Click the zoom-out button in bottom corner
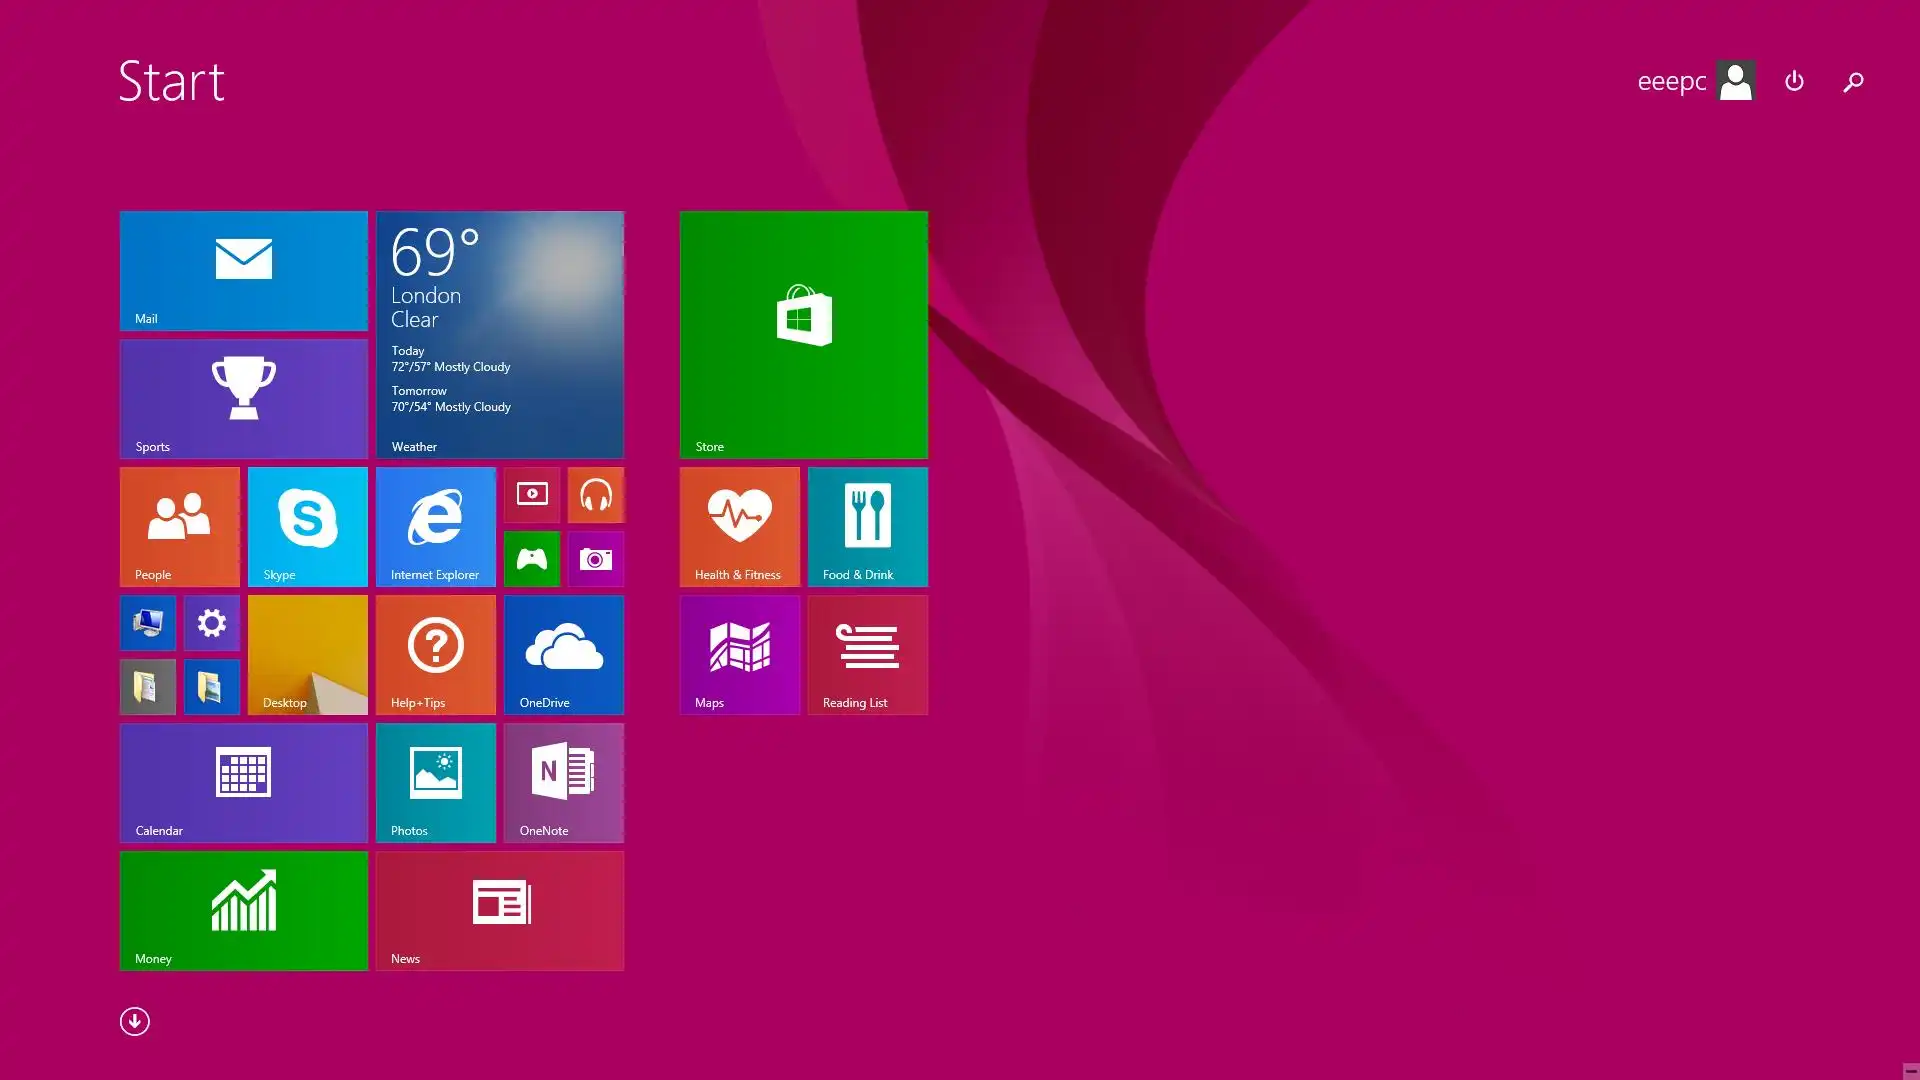The image size is (1920, 1080). (1910, 1070)
